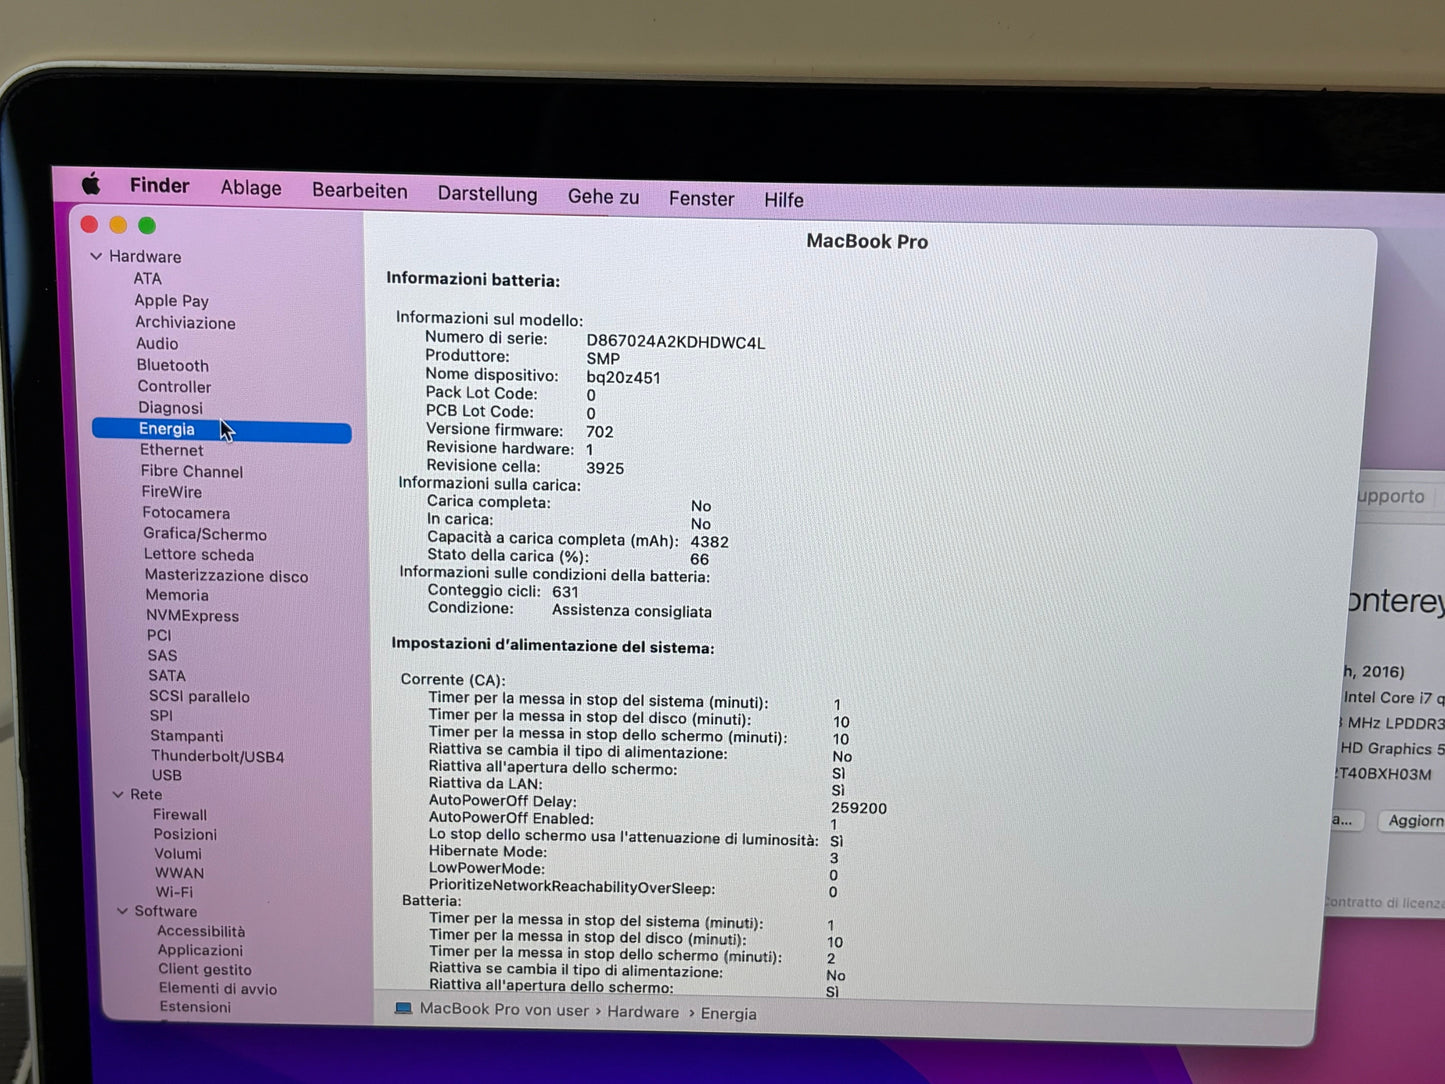Collapse the Rete section chevron
Screen dimensions: 1445x1084
point(118,794)
